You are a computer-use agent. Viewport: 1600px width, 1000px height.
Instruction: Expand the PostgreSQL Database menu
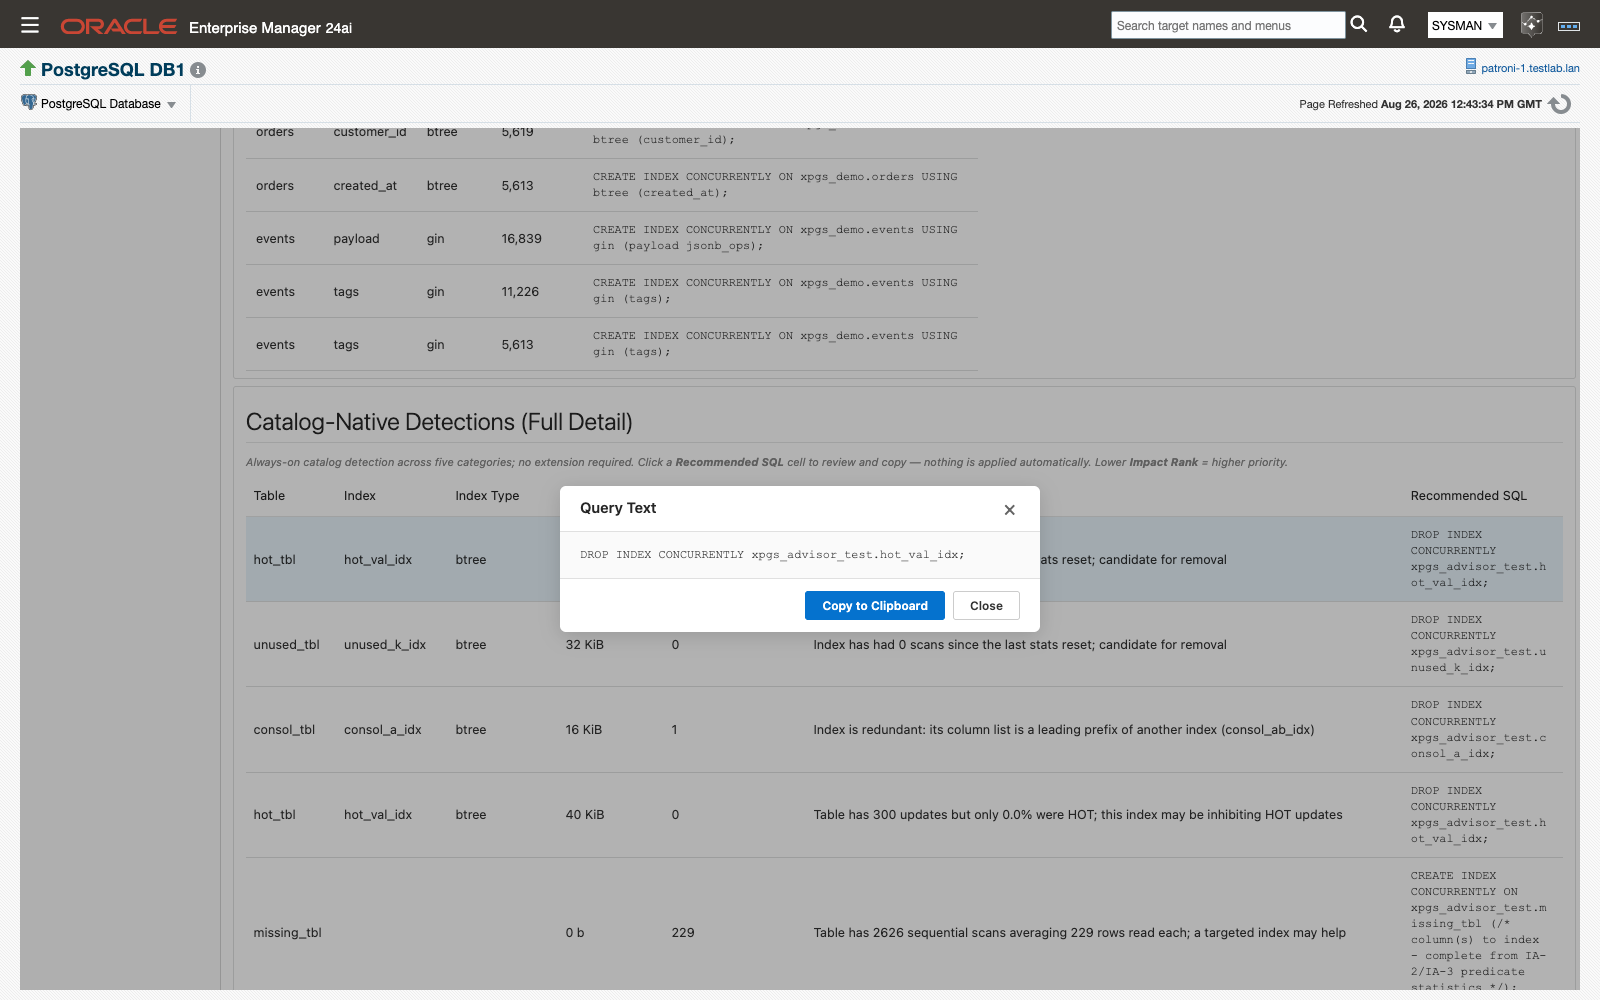click(99, 104)
